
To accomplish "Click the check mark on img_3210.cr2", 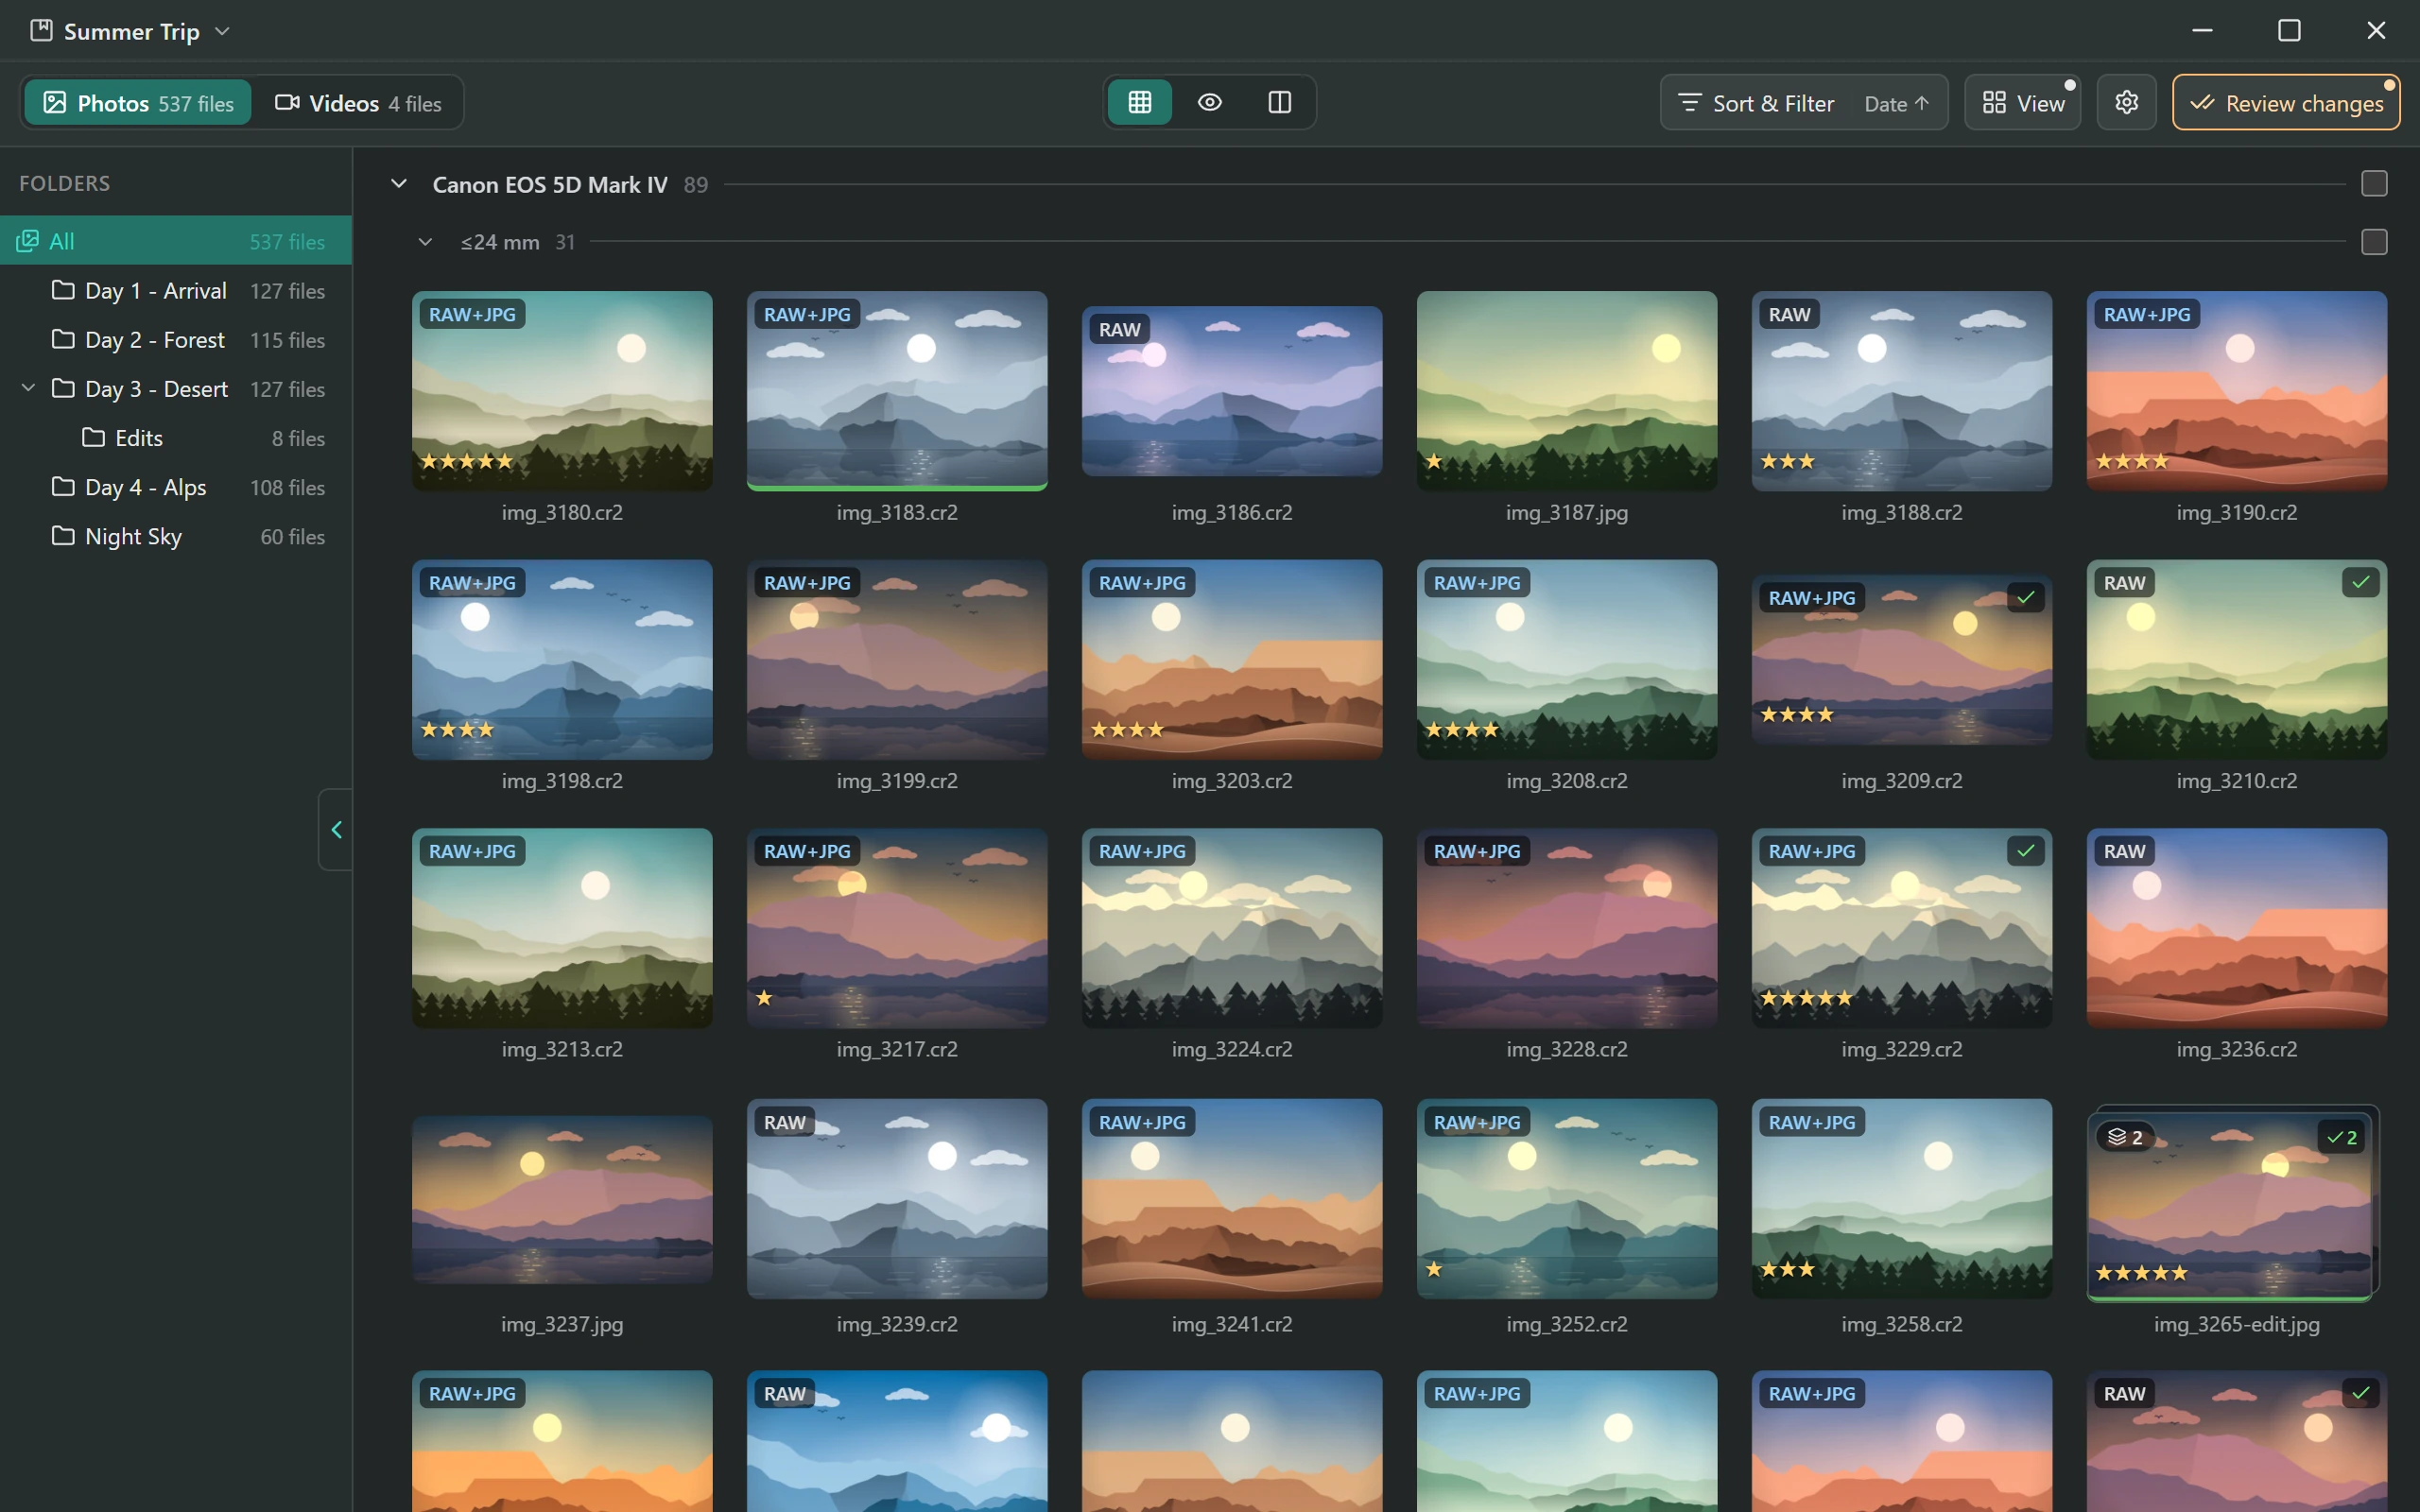I will point(2360,583).
